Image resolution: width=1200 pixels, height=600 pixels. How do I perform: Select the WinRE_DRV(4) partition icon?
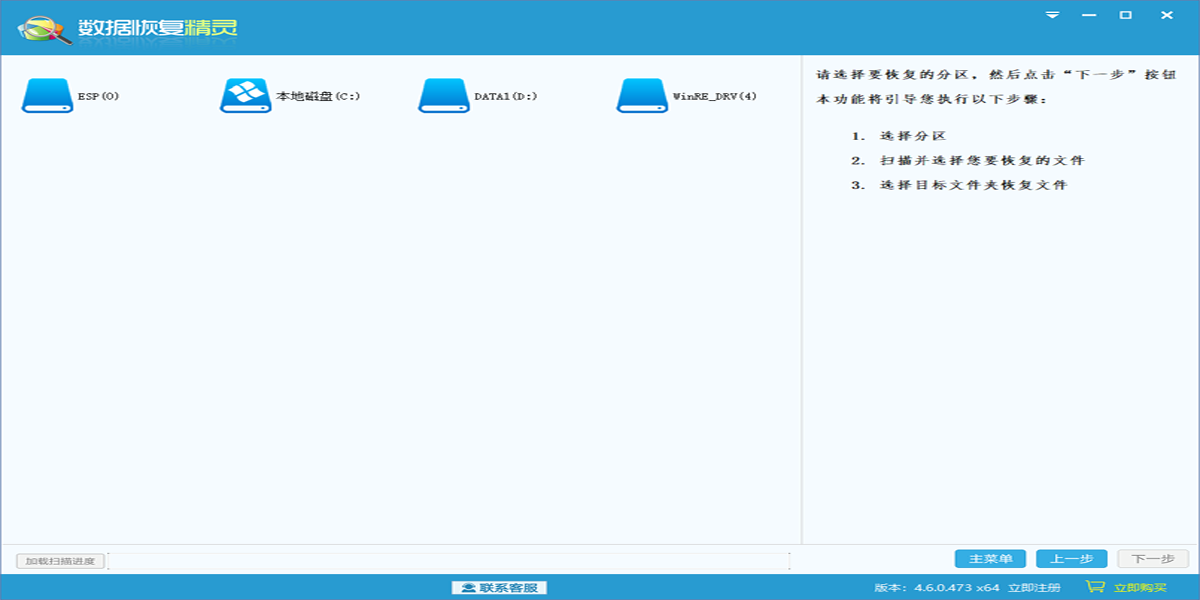click(642, 96)
